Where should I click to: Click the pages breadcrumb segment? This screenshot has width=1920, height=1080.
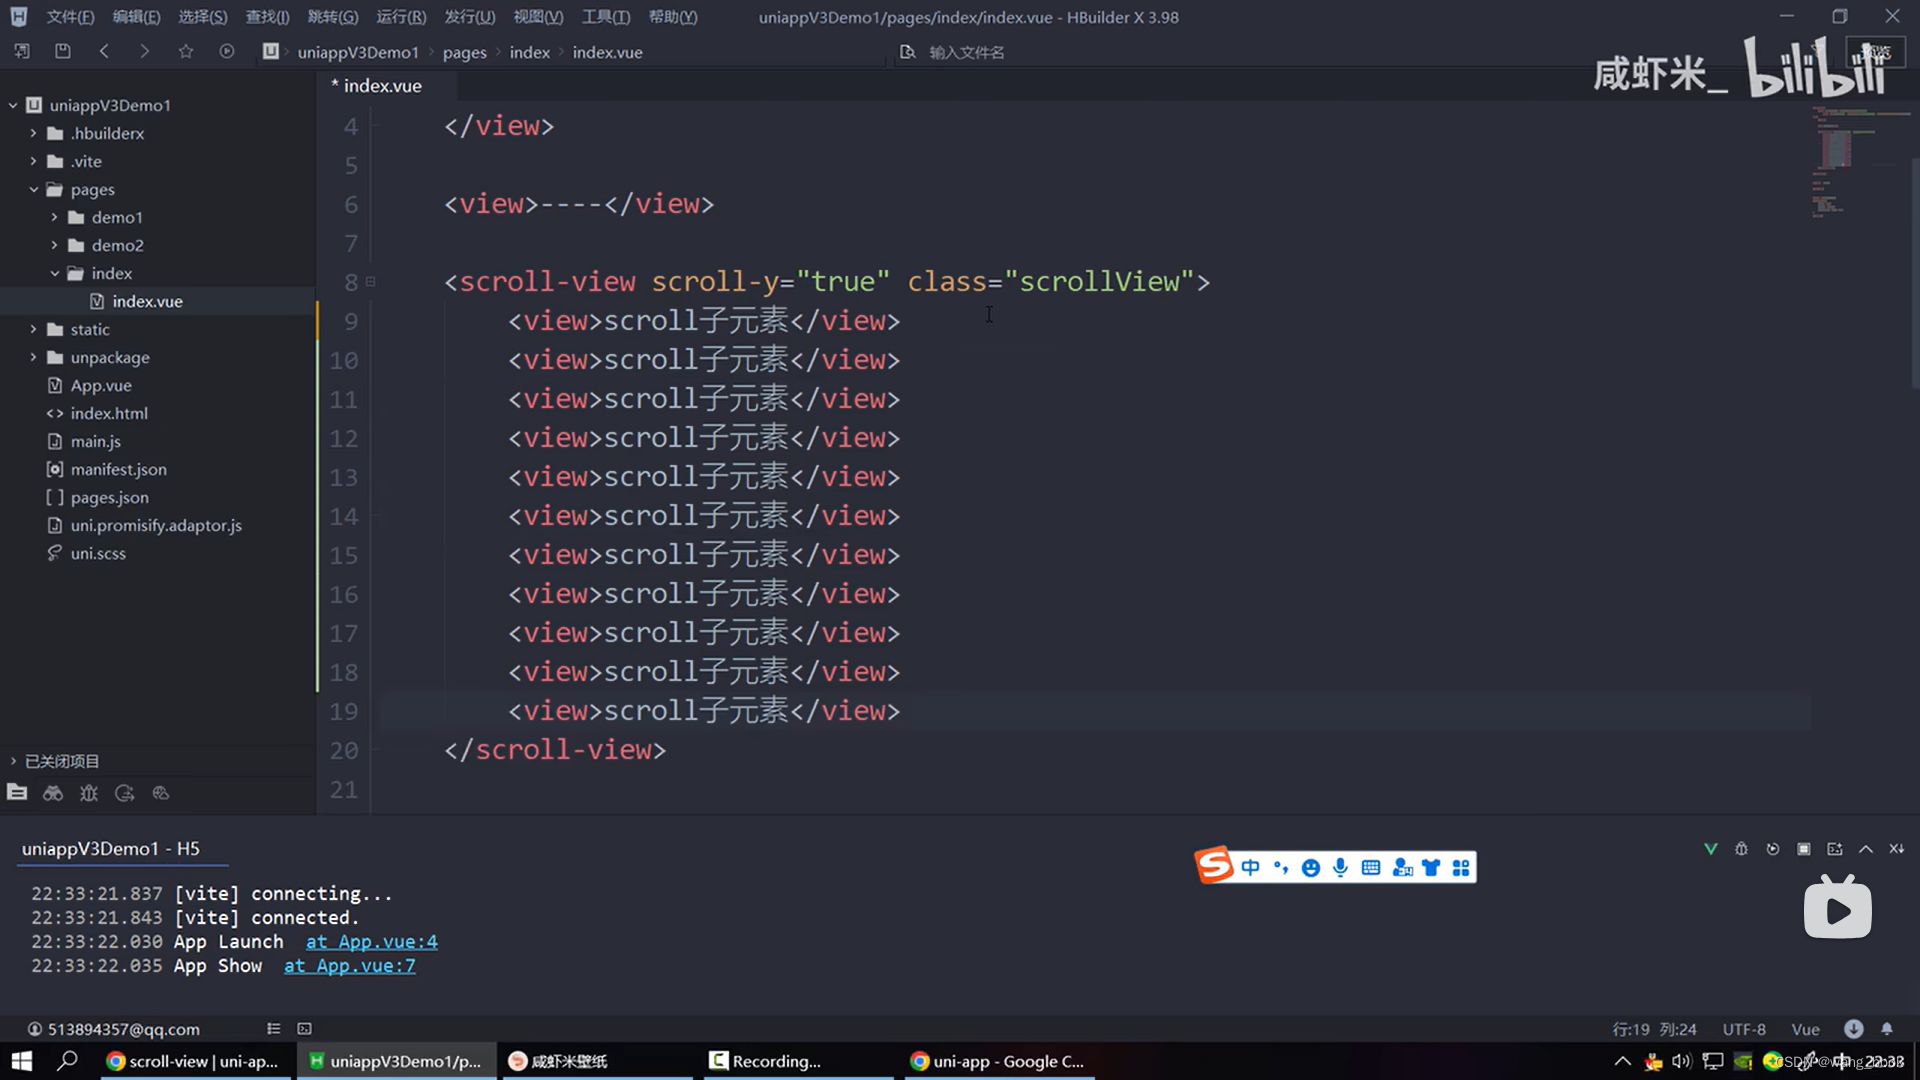[465, 52]
